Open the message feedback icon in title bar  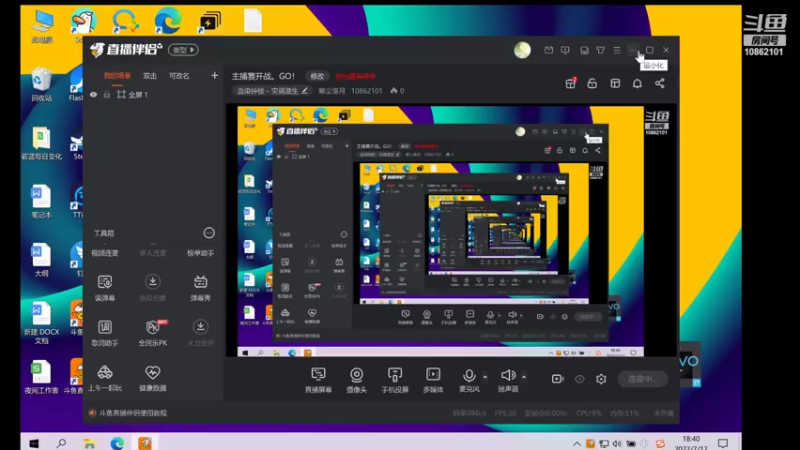tap(565, 50)
